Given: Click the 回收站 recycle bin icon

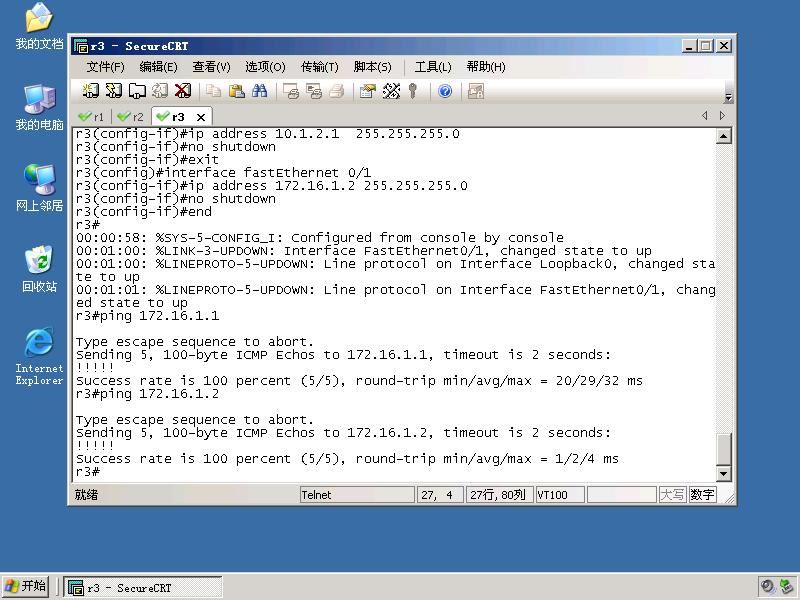Looking at the screenshot, I should 39,269.
